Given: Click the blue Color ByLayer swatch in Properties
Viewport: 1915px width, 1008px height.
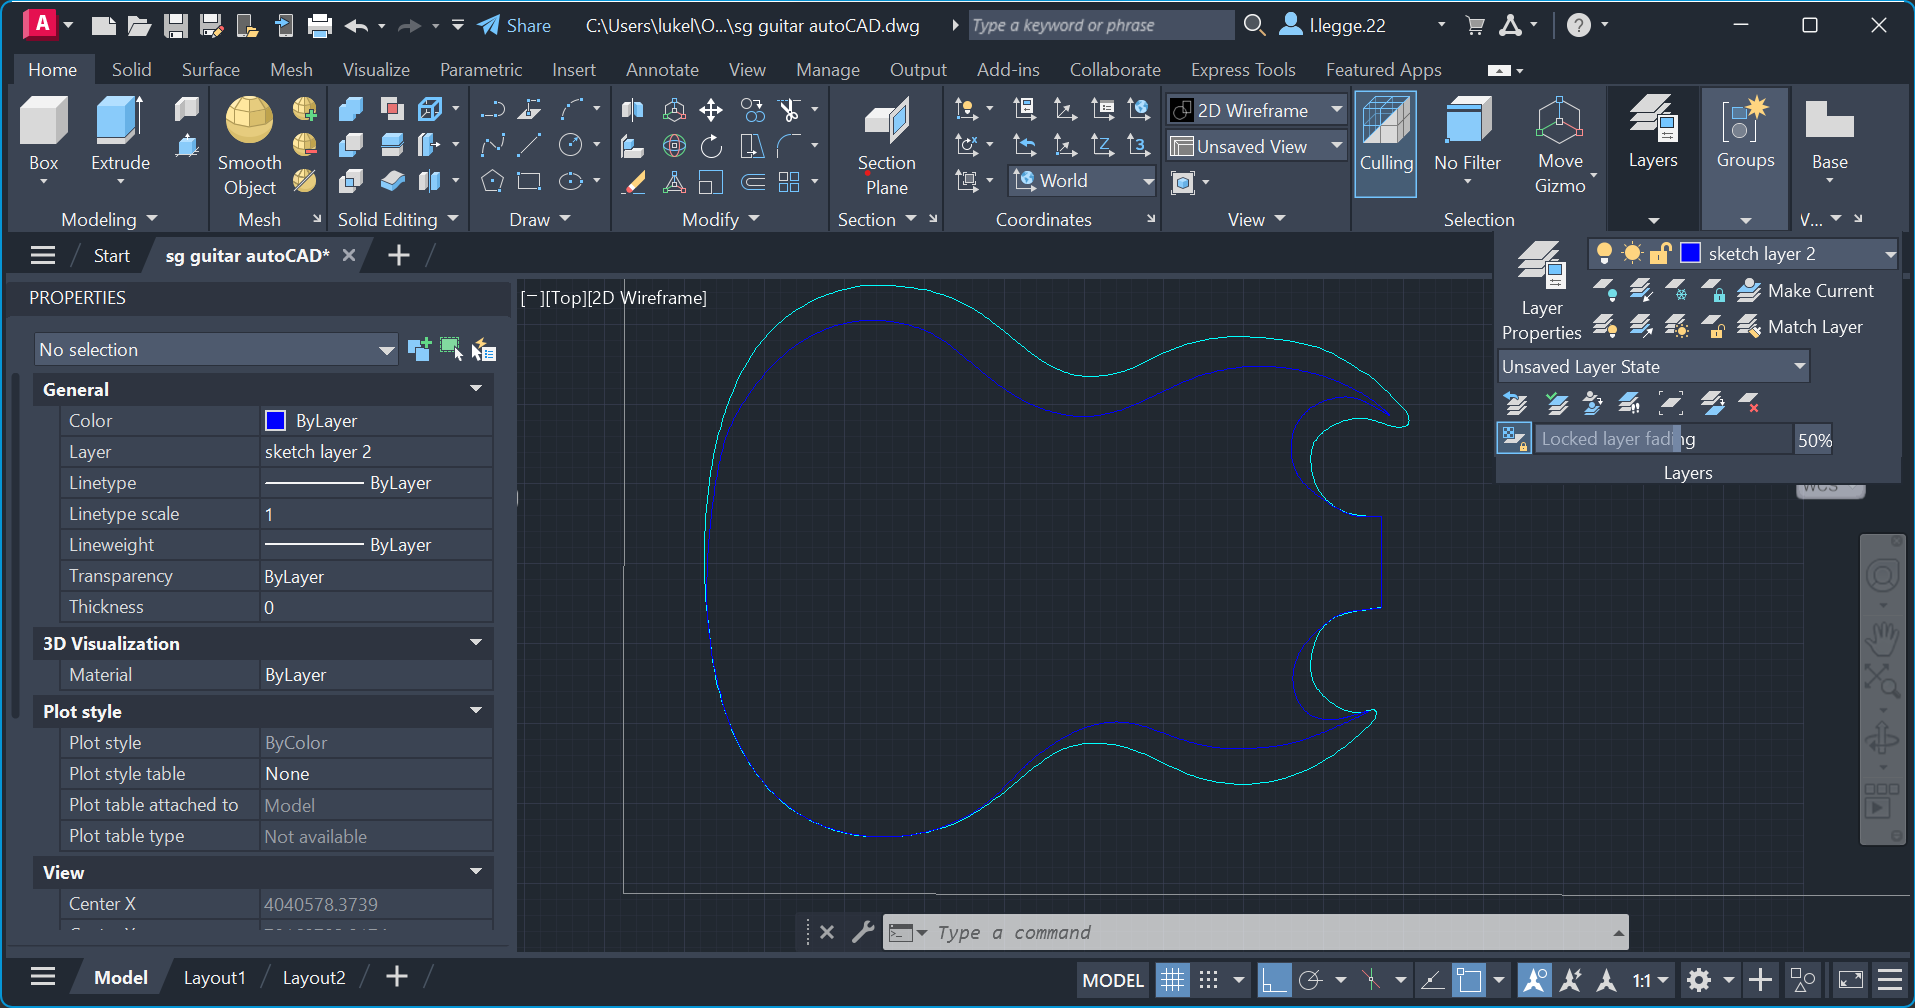Looking at the screenshot, I should coord(275,420).
